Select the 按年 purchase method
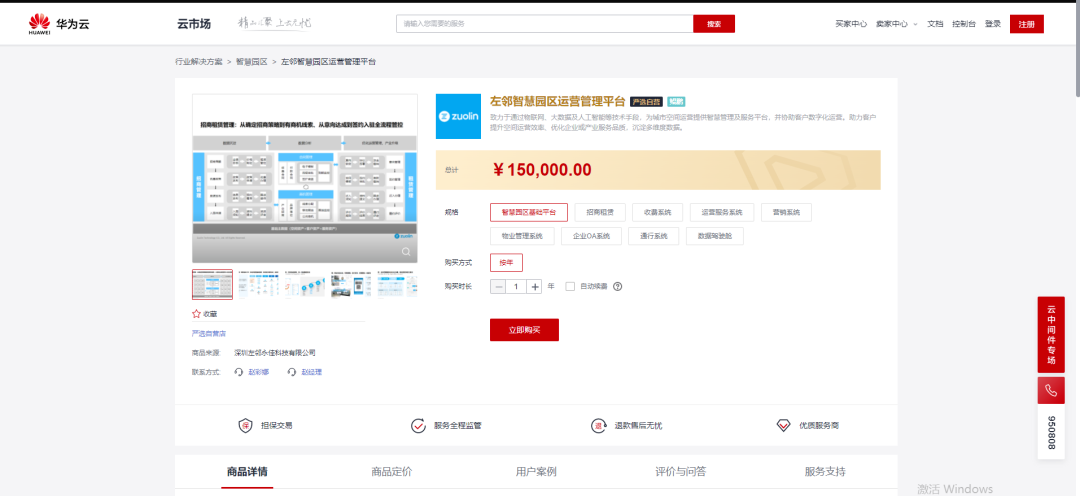The height and width of the screenshot is (496, 1080). point(506,262)
